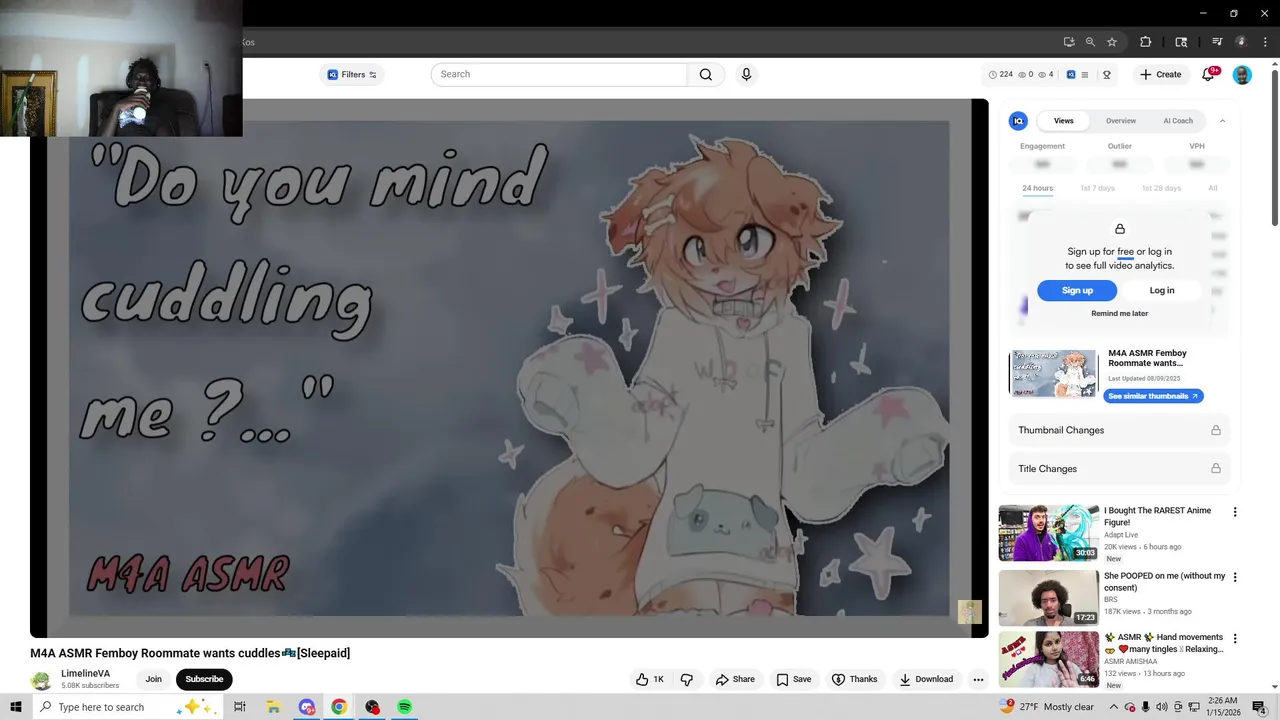
Task: Collapse the VidIQ panel chevron
Action: [x=1222, y=121]
